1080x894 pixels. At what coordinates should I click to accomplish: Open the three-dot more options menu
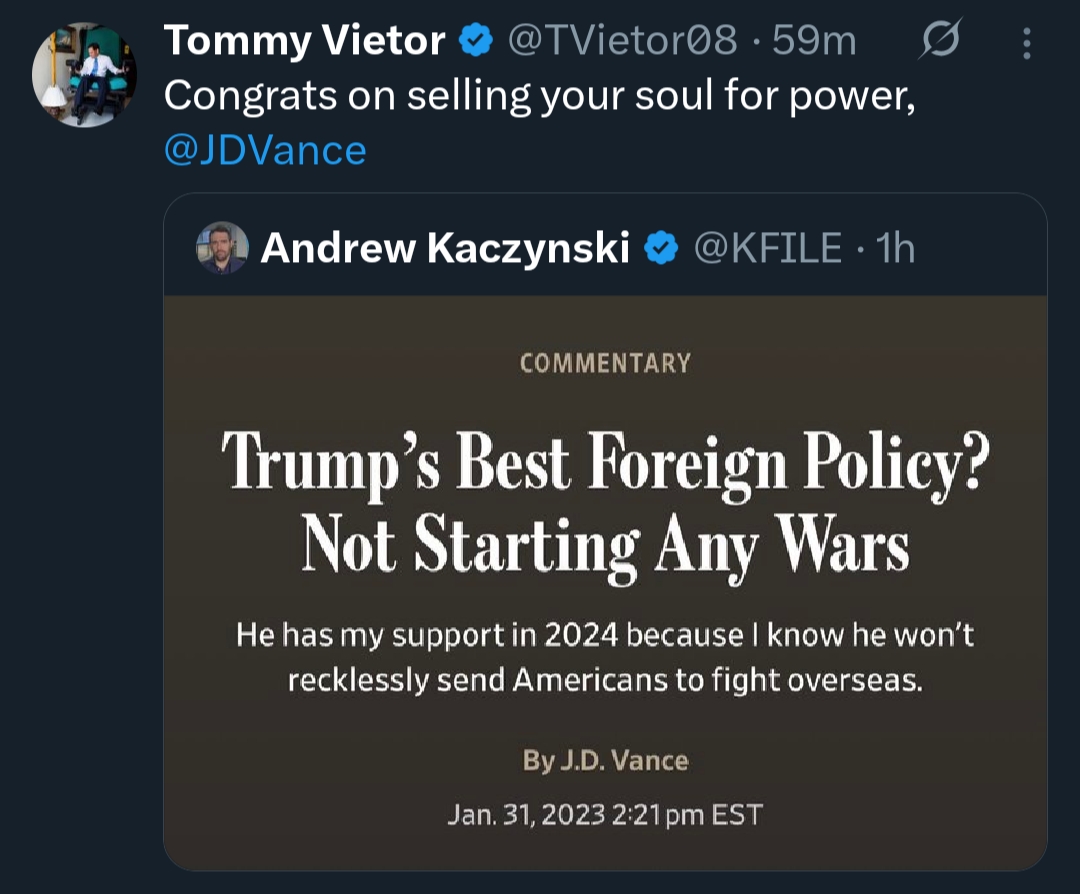point(1026,42)
